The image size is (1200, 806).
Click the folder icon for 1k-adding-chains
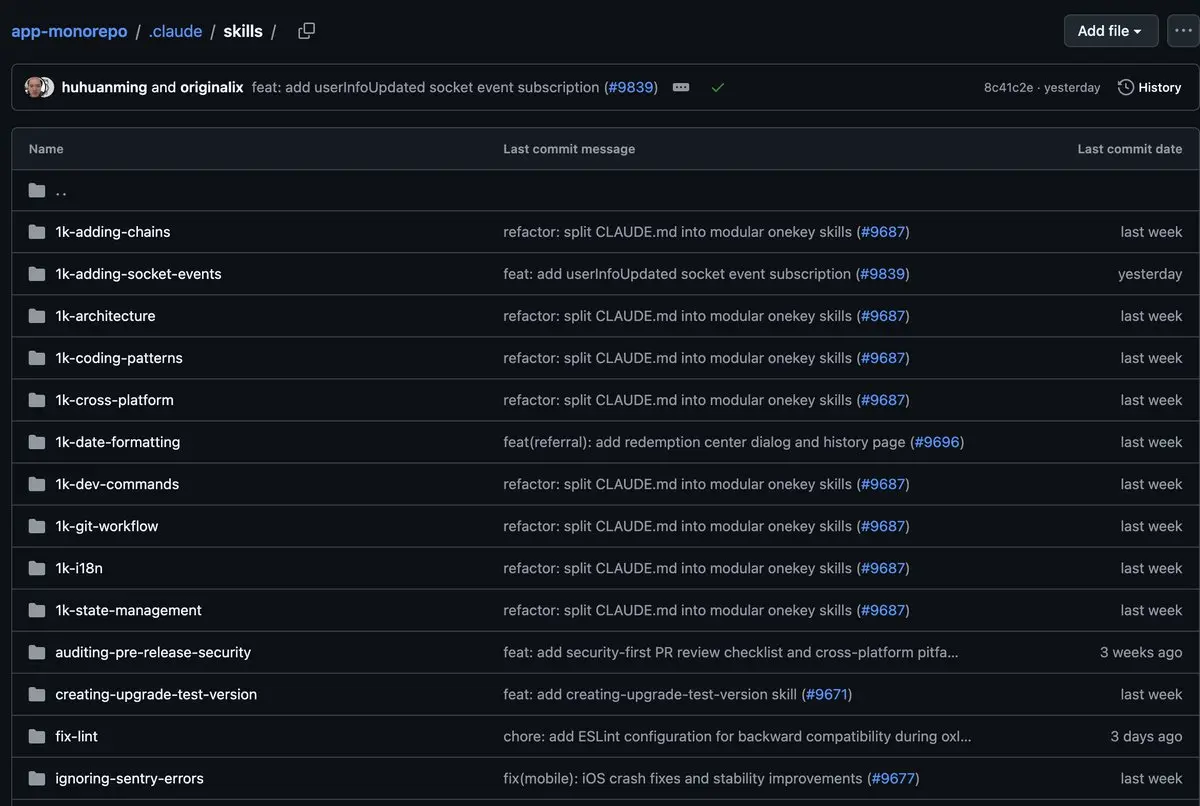37,232
